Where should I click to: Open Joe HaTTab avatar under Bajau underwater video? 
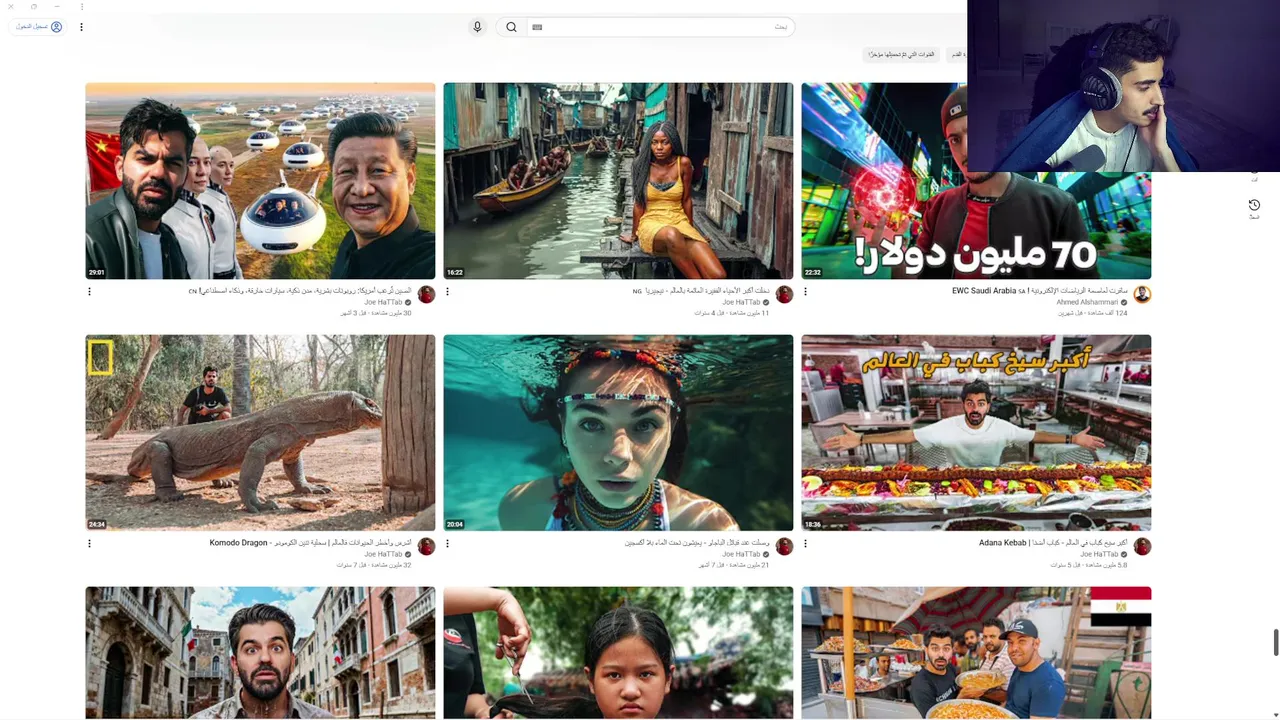pyautogui.click(x=784, y=546)
